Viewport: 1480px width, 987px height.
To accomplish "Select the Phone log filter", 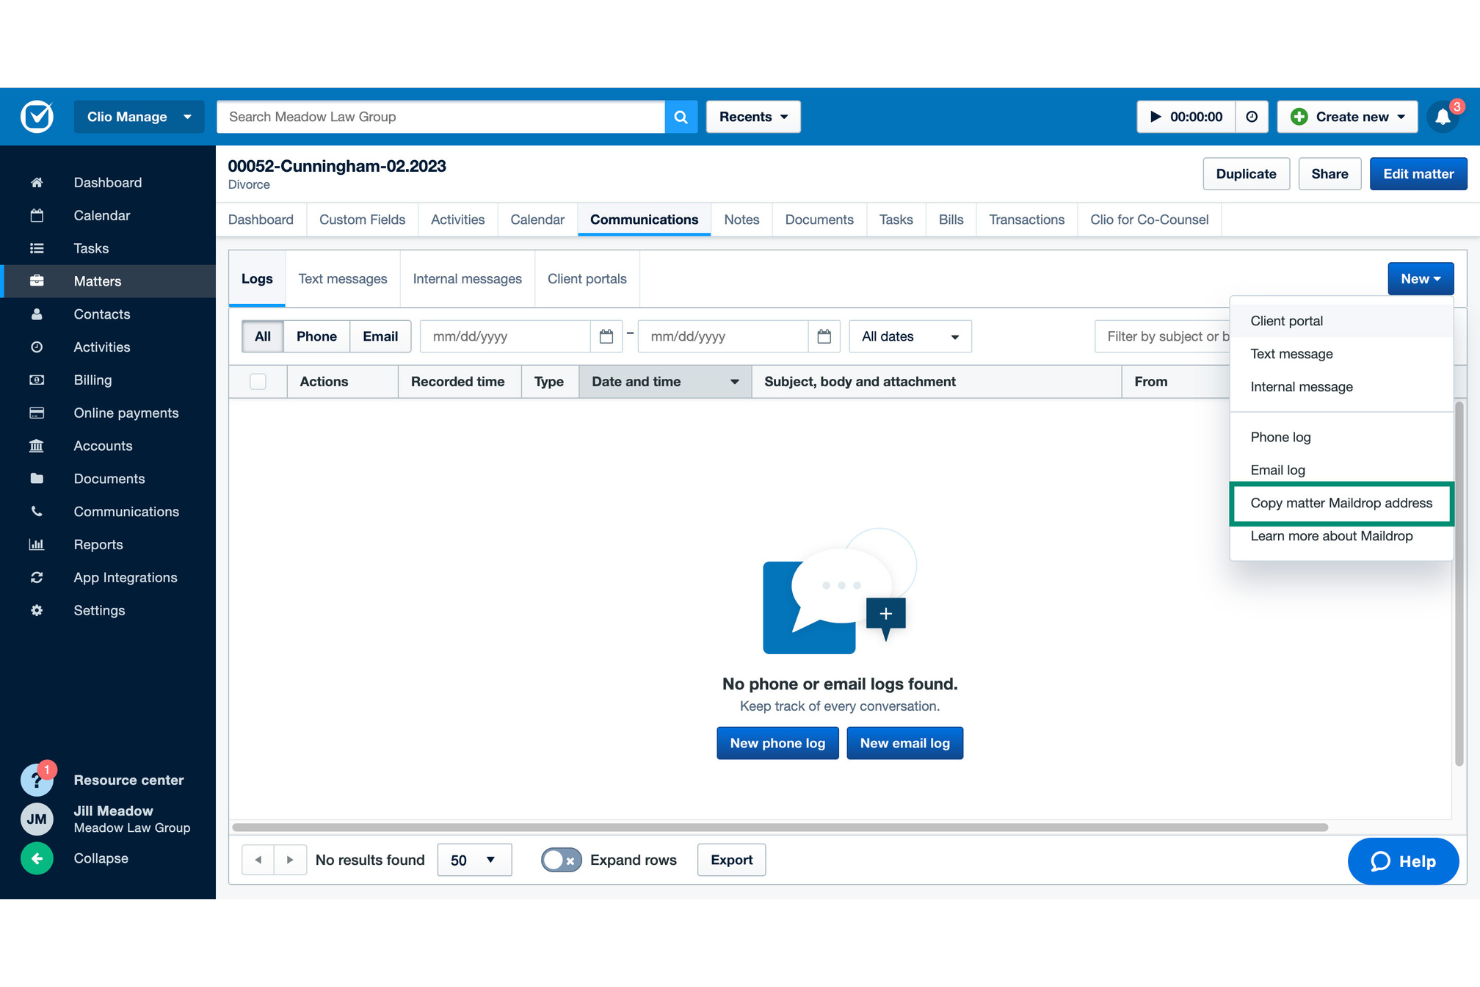I will tap(317, 337).
